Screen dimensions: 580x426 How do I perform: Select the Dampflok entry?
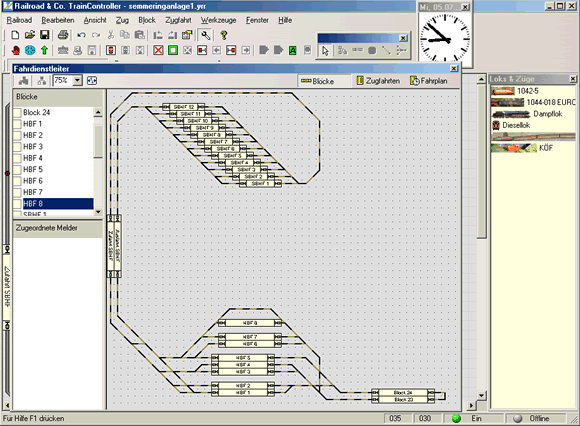point(527,114)
